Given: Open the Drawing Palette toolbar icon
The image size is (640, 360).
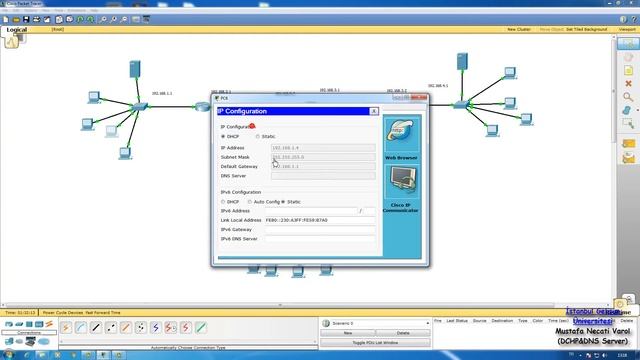Looking at the screenshot, I should [x=136, y=20].
